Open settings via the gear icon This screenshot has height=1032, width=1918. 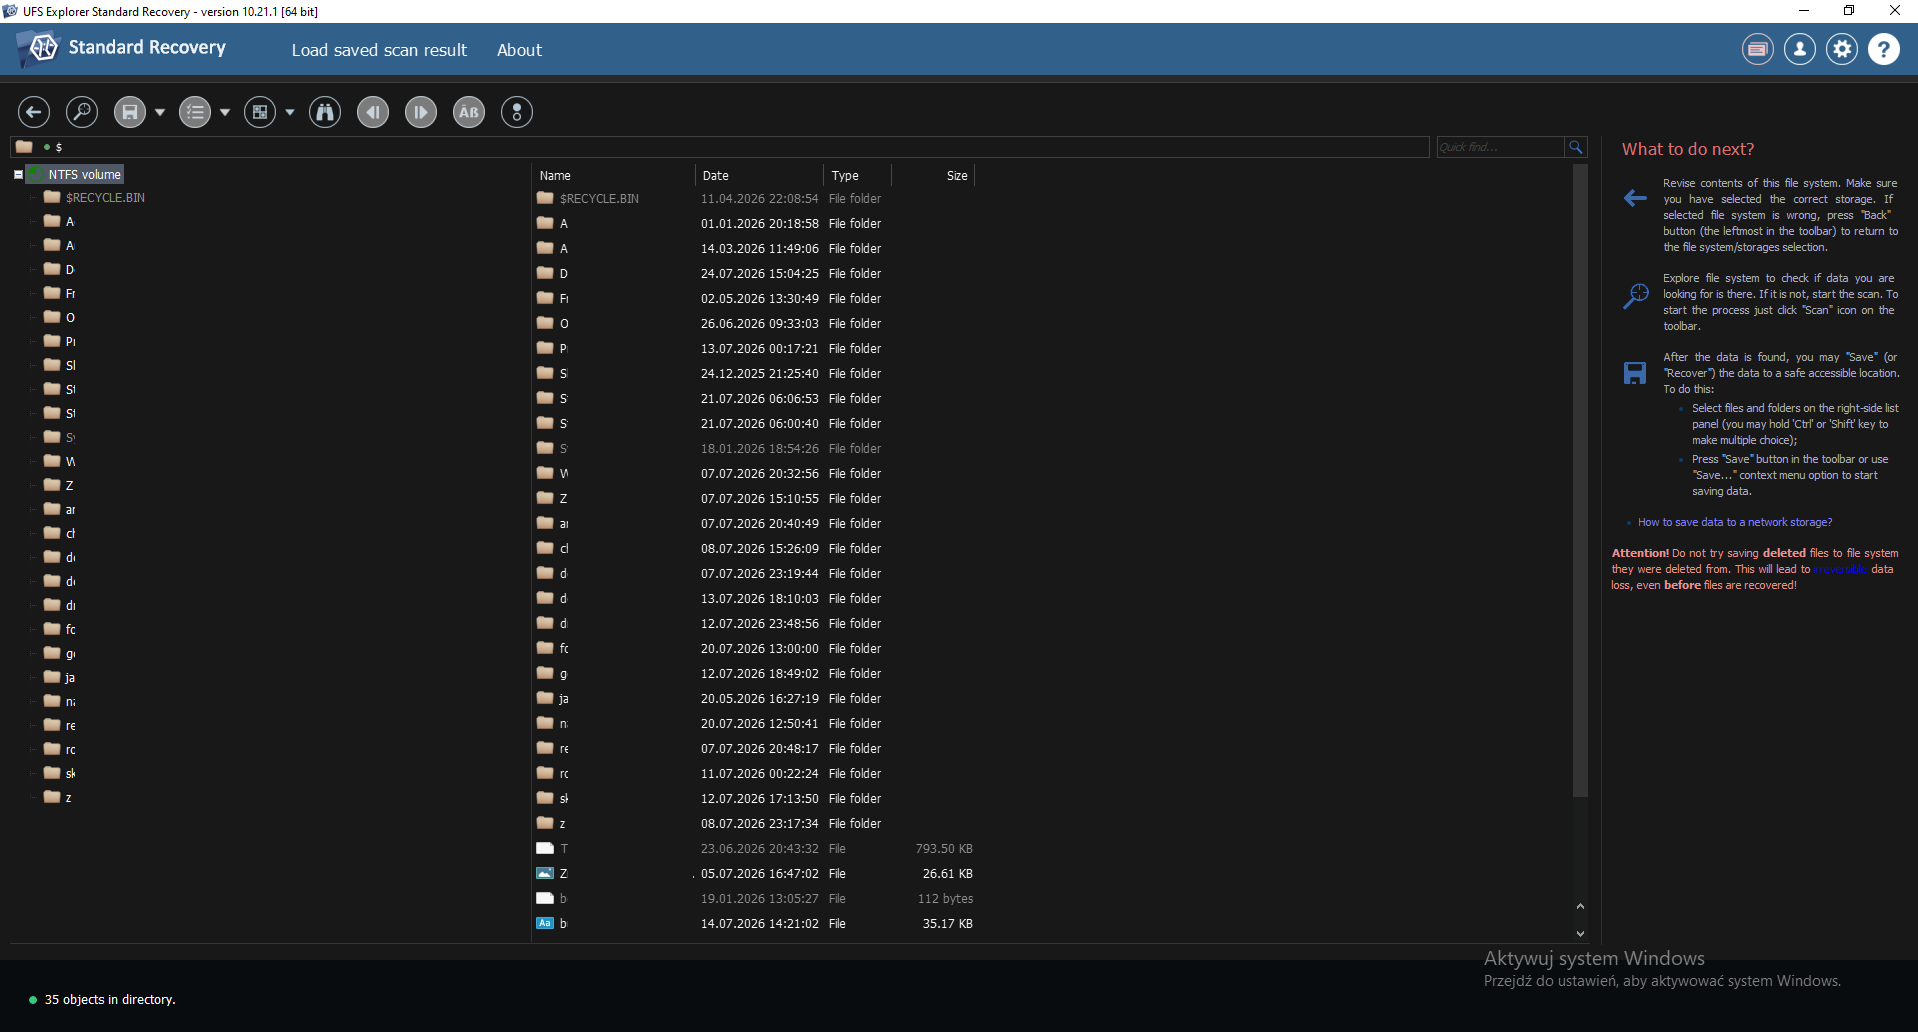coord(1842,49)
